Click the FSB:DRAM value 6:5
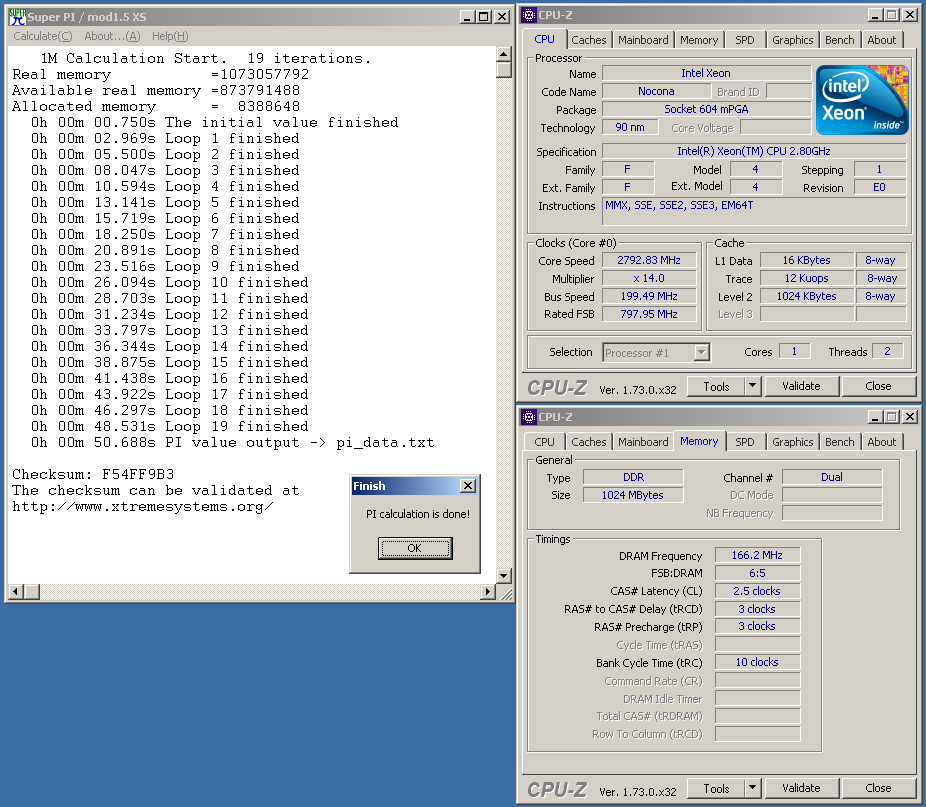Screen dimensions: 926x807 point(757,573)
